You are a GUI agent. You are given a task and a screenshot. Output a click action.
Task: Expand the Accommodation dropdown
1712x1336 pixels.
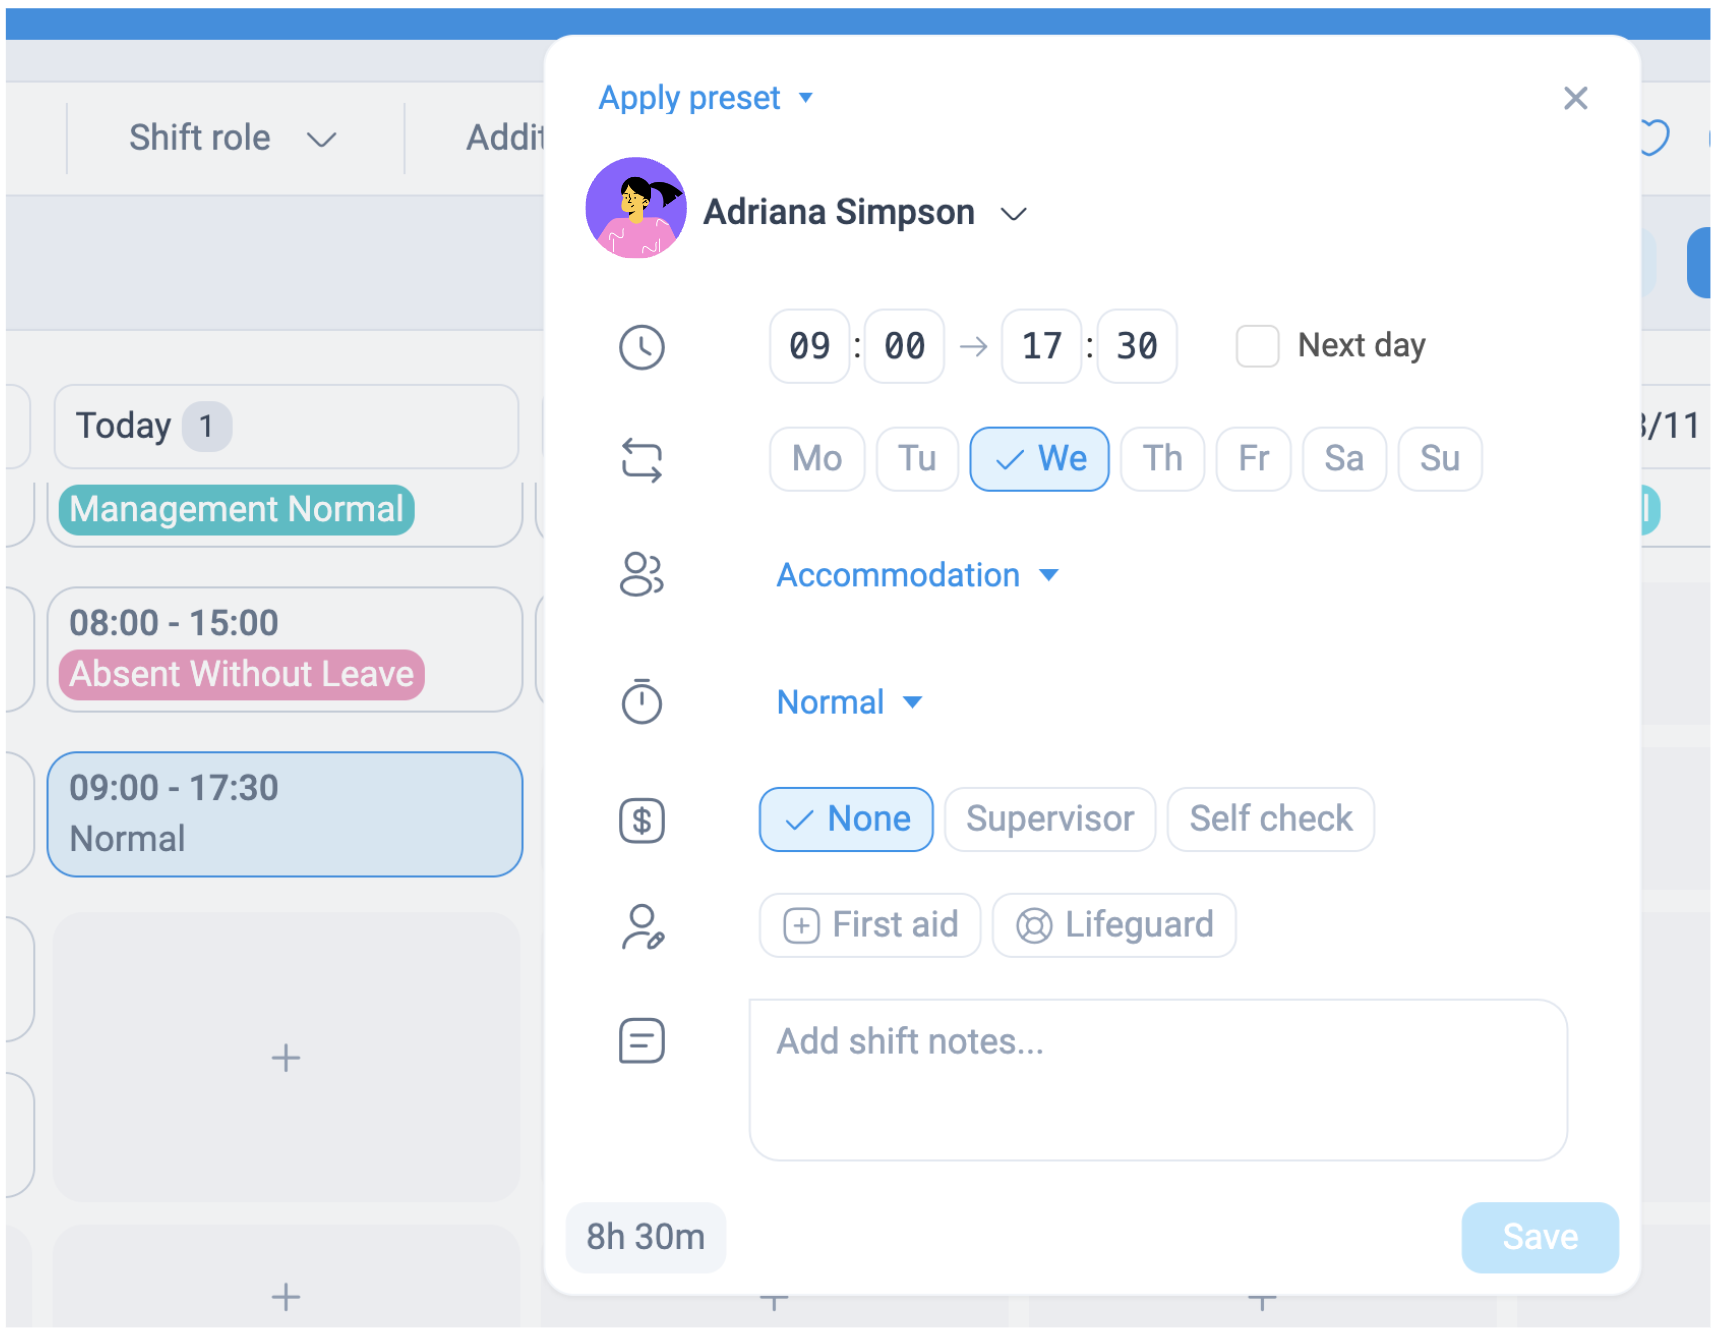pos(916,575)
